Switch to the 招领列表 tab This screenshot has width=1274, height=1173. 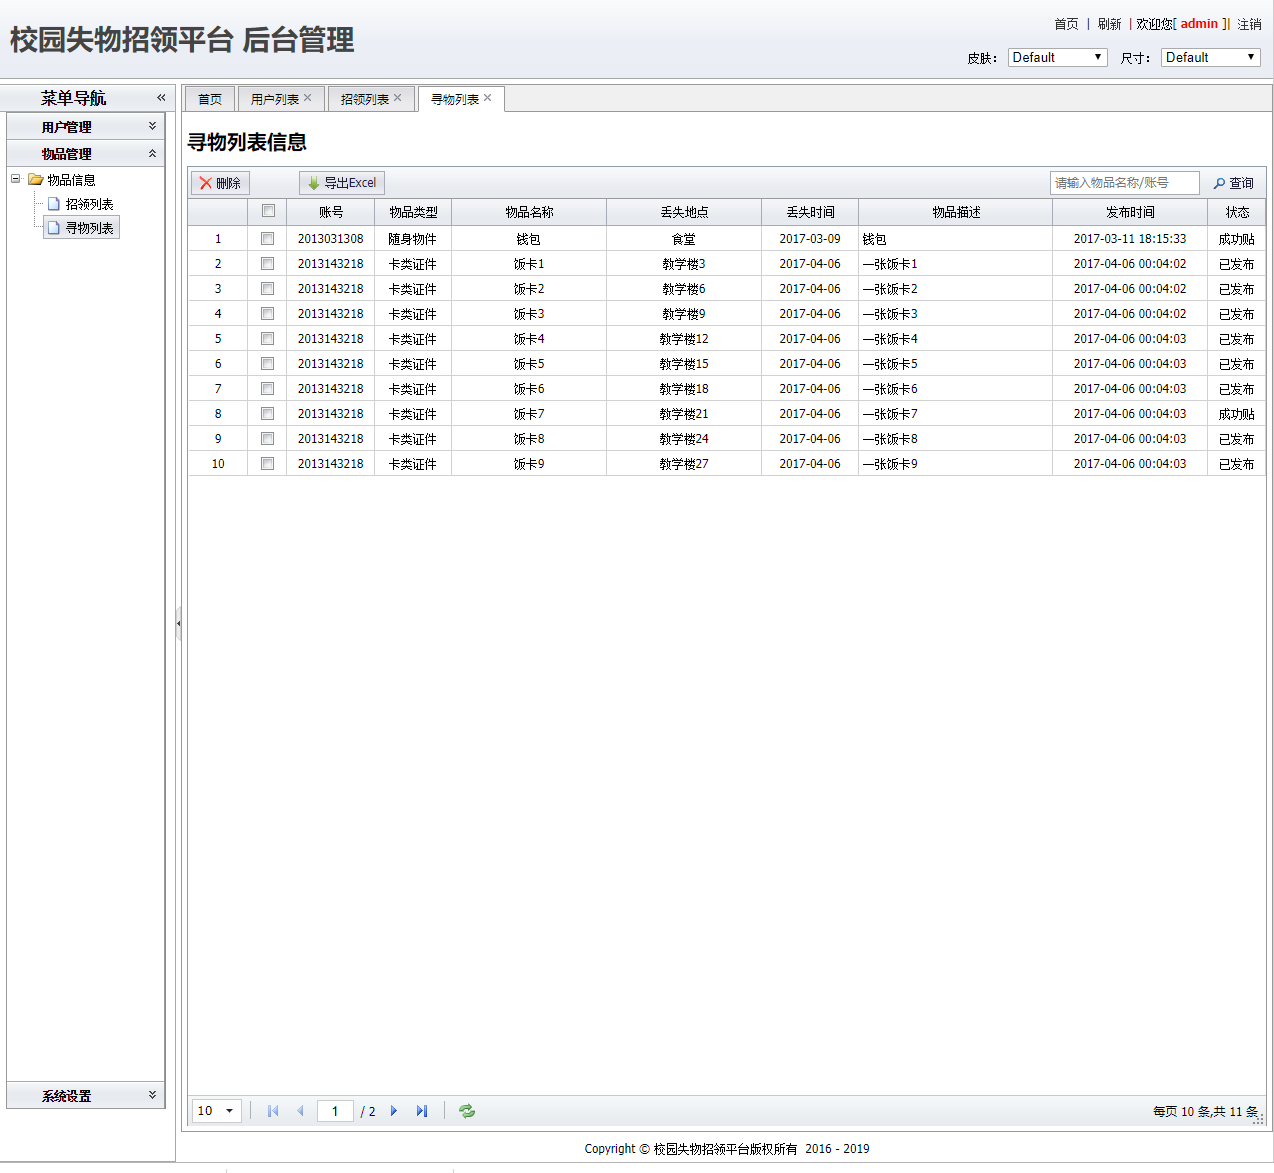pyautogui.click(x=364, y=99)
